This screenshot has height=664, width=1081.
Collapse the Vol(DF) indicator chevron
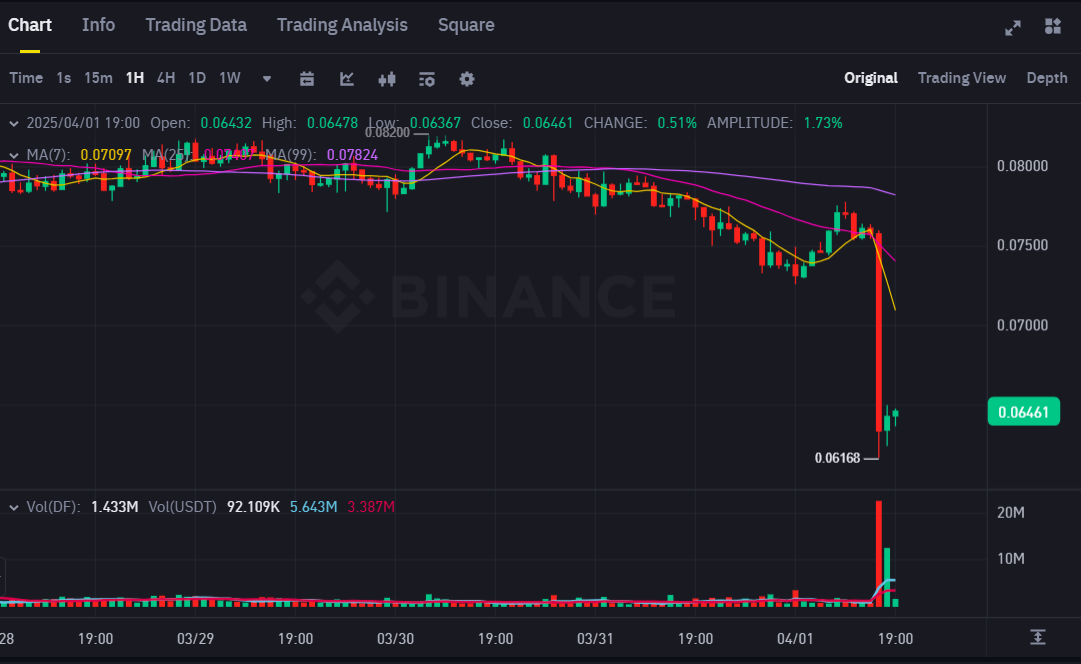[14, 507]
